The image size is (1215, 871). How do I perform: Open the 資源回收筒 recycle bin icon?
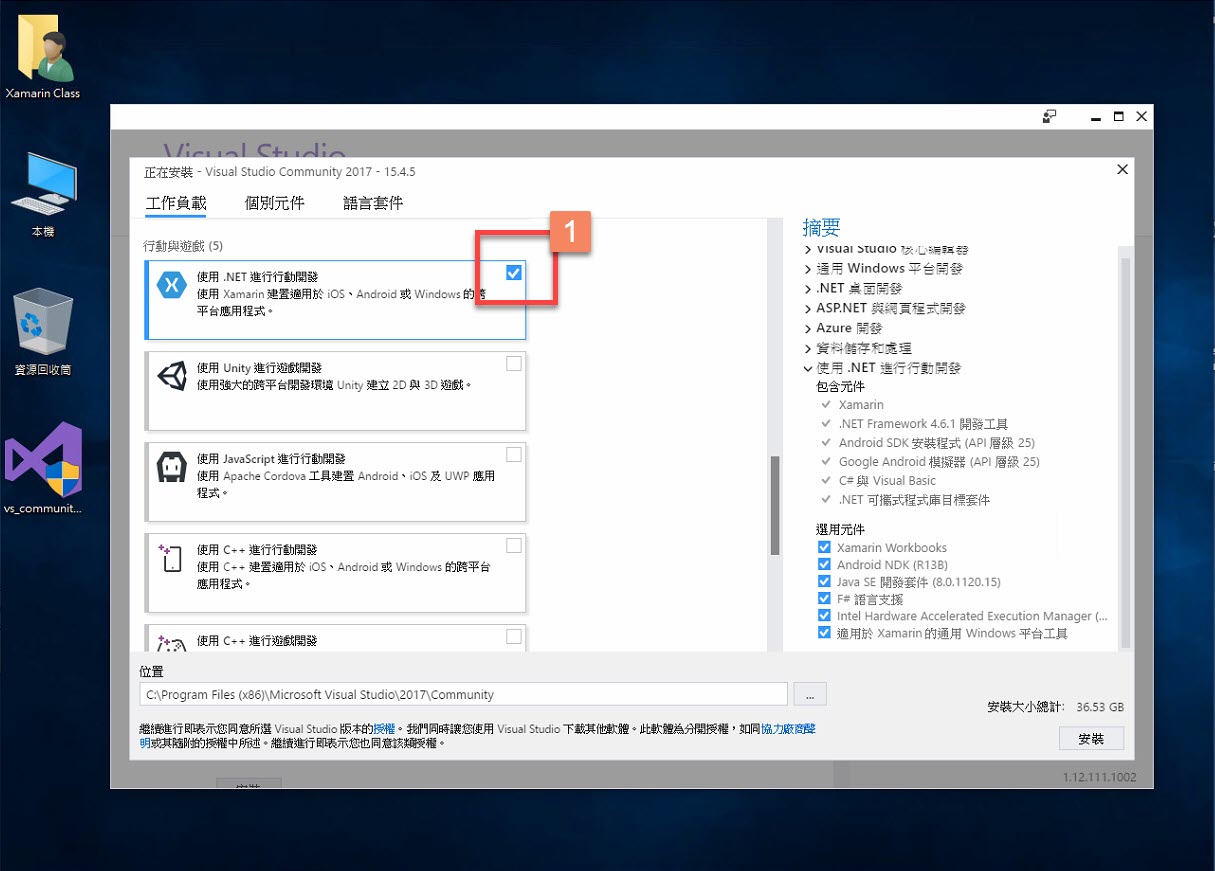42,332
